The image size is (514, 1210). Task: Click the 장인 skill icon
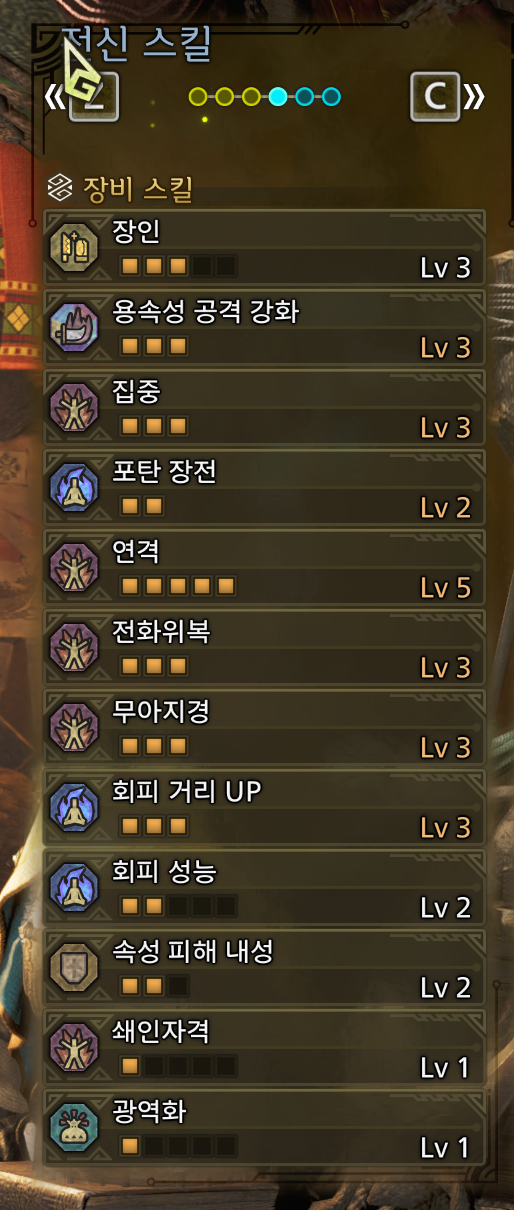pos(75,246)
